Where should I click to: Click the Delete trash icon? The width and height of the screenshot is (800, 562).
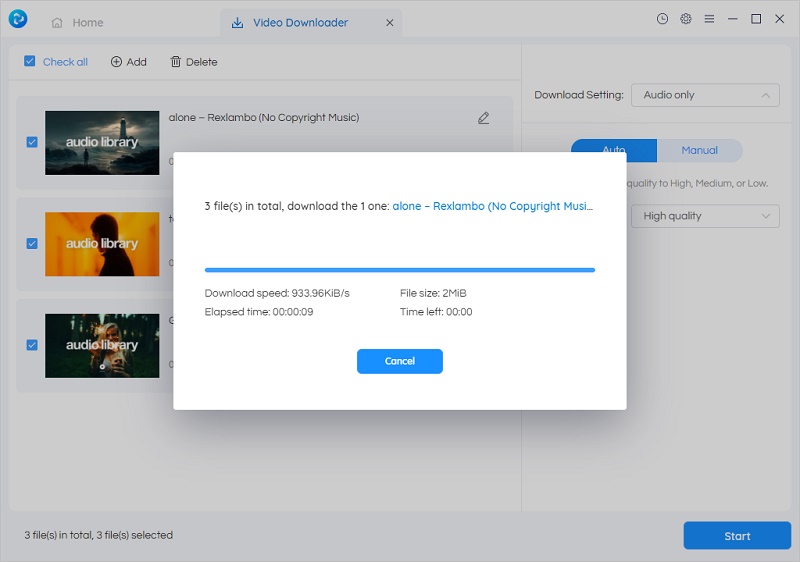(176, 62)
